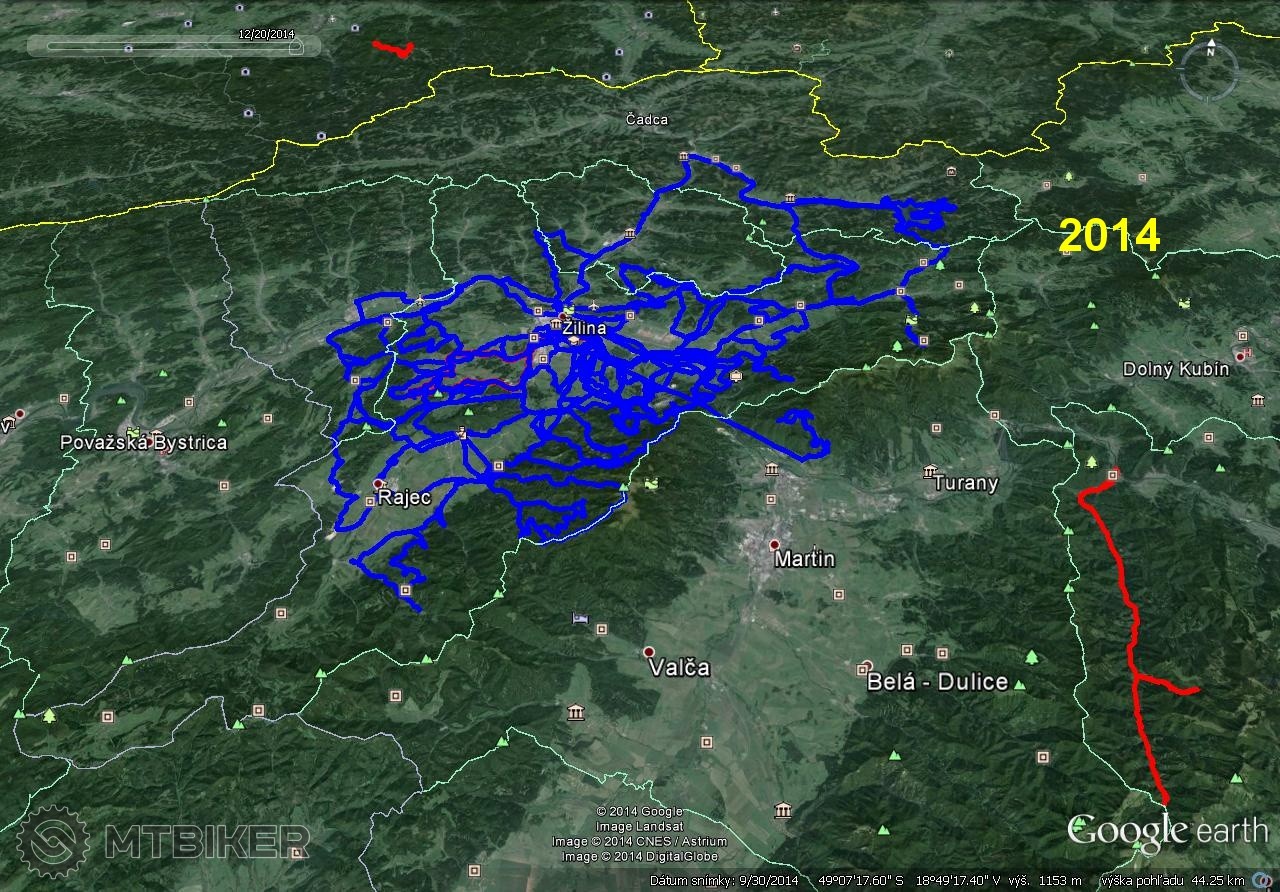1280x892 pixels.
Task: Click the Turany town label
Action: tap(965, 483)
